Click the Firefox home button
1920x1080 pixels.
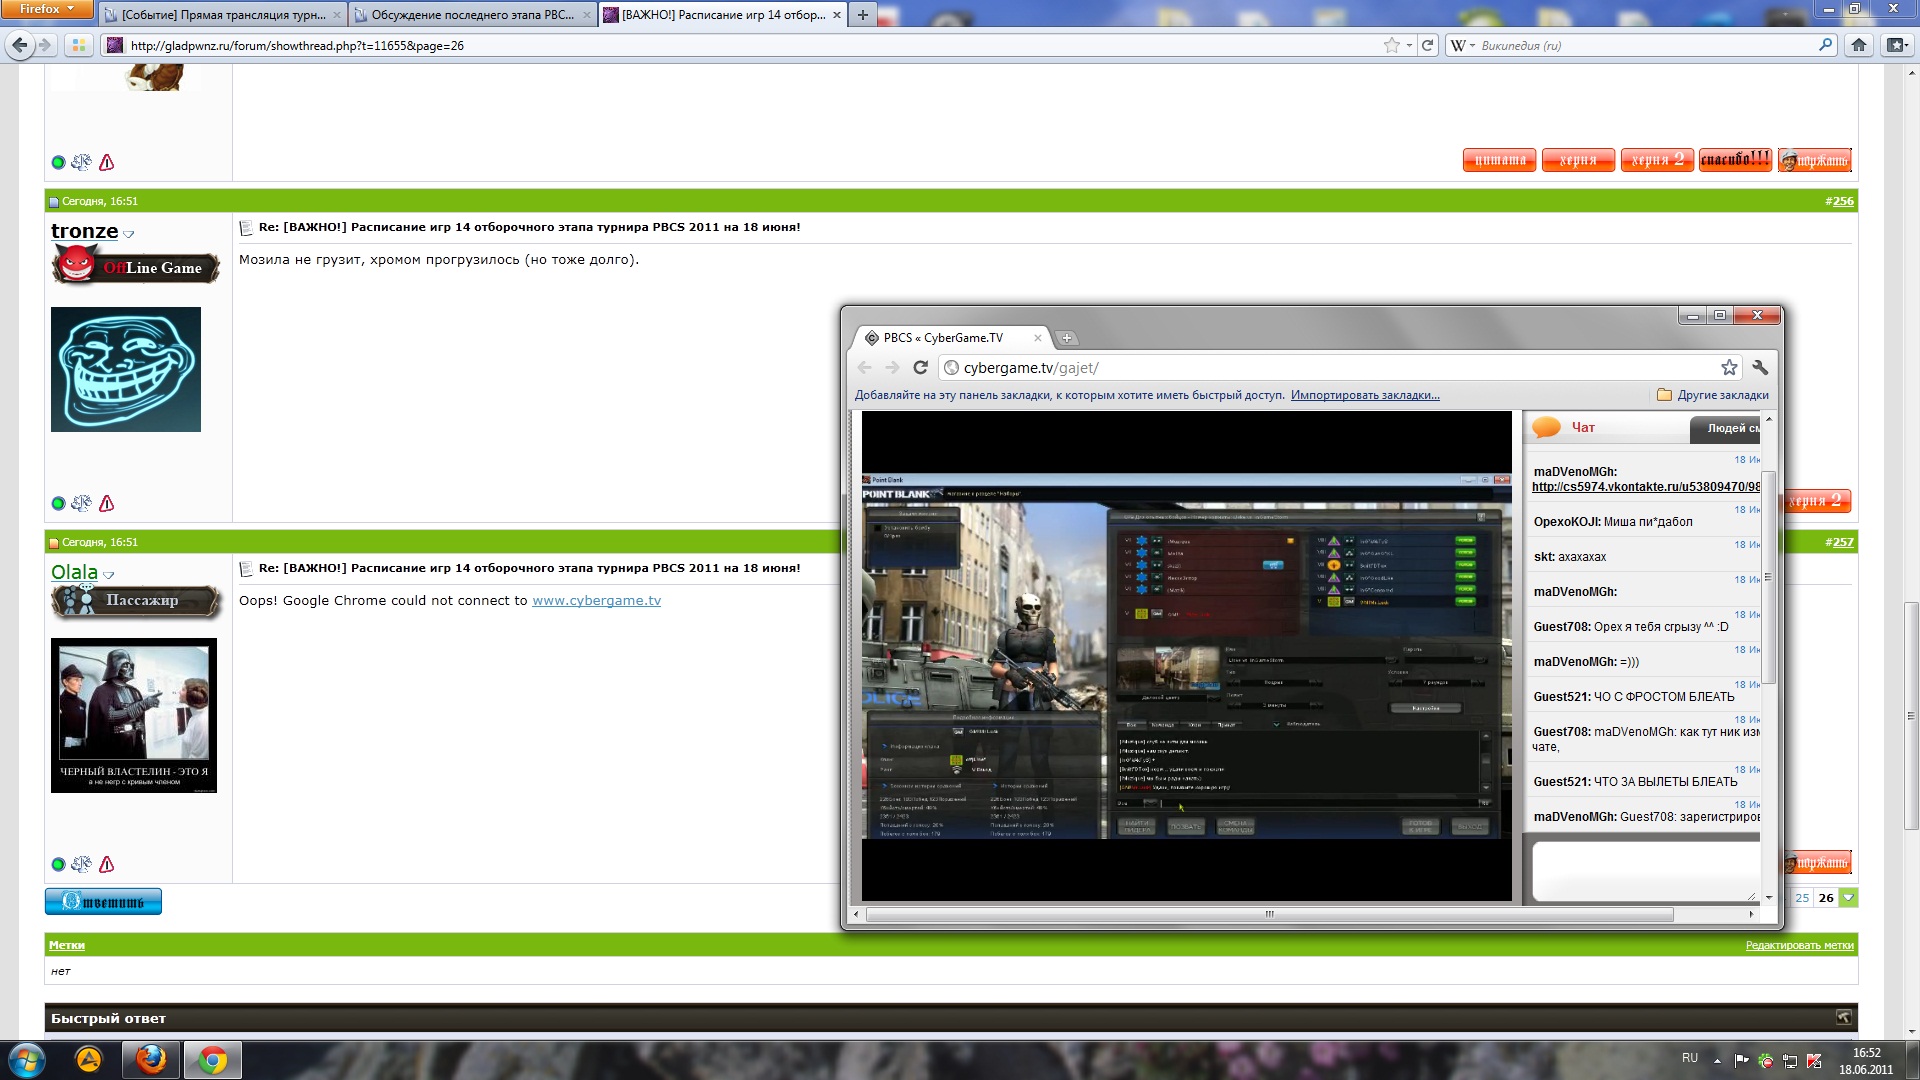(x=1859, y=45)
